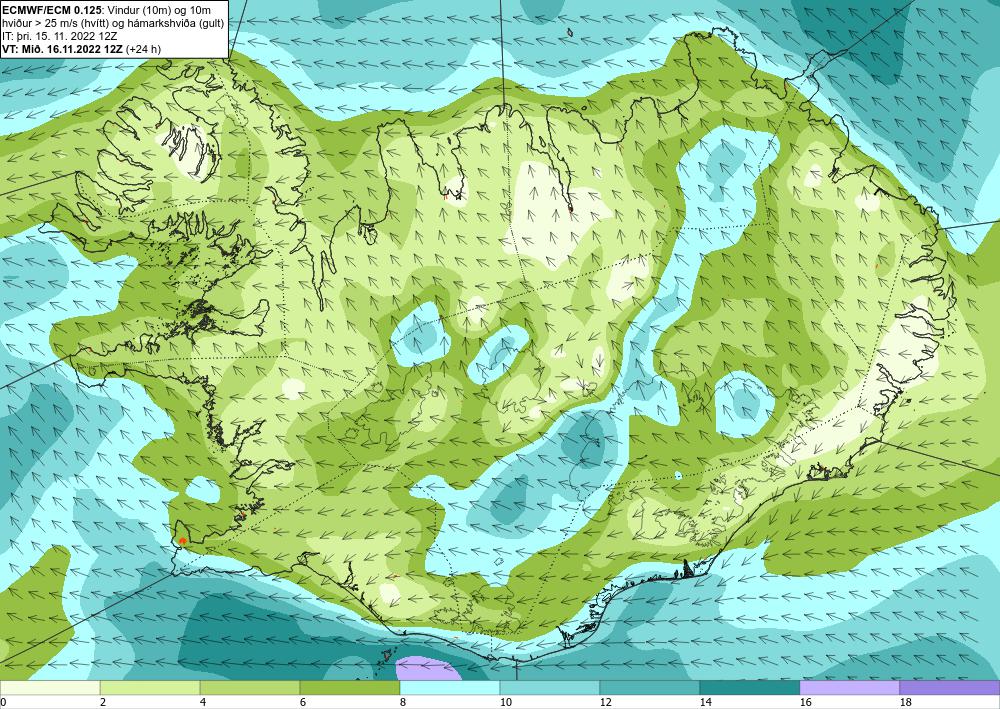The width and height of the screenshot is (1000, 709).
Task: Click the 10–12 m/s teal legend swatch
Action: (x=550, y=688)
